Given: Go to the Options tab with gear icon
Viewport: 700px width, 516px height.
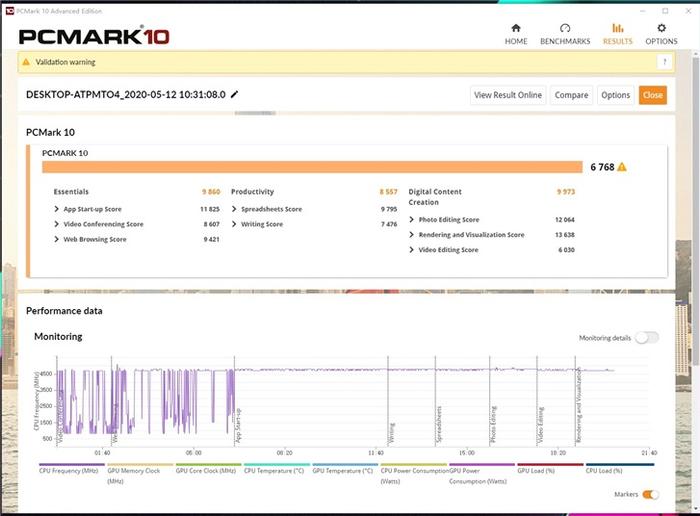Looking at the screenshot, I should pos(661,34).
